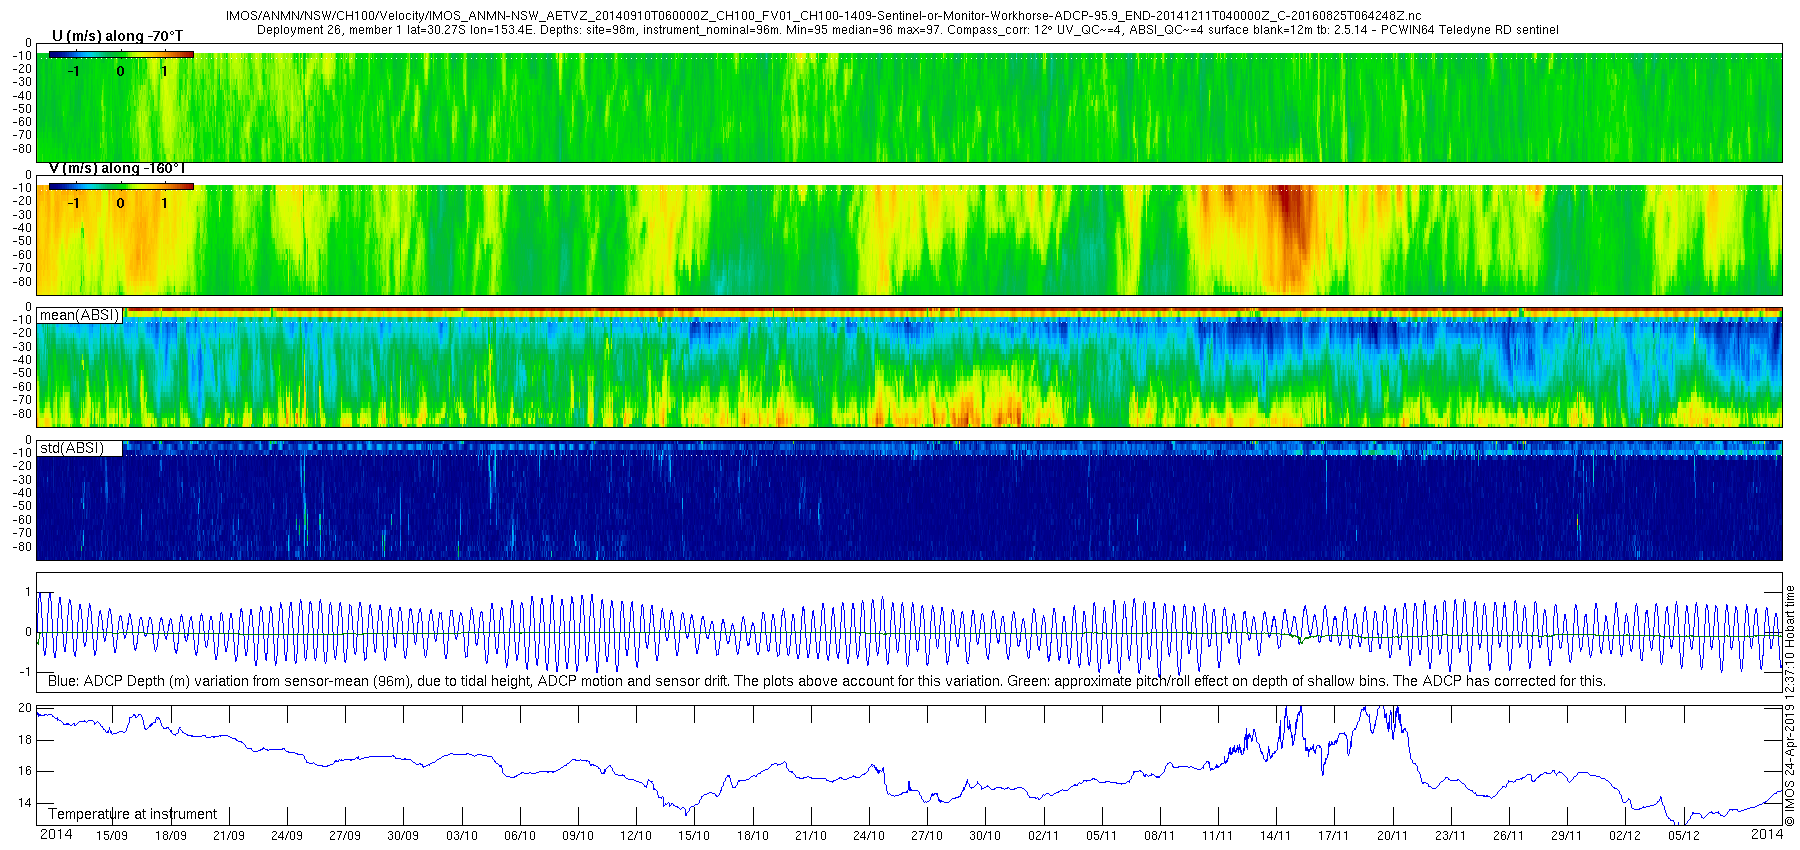This screenshot has width=1800, height=850.
Task: Click the '24/10' date tick label
Action: [868, 836]
